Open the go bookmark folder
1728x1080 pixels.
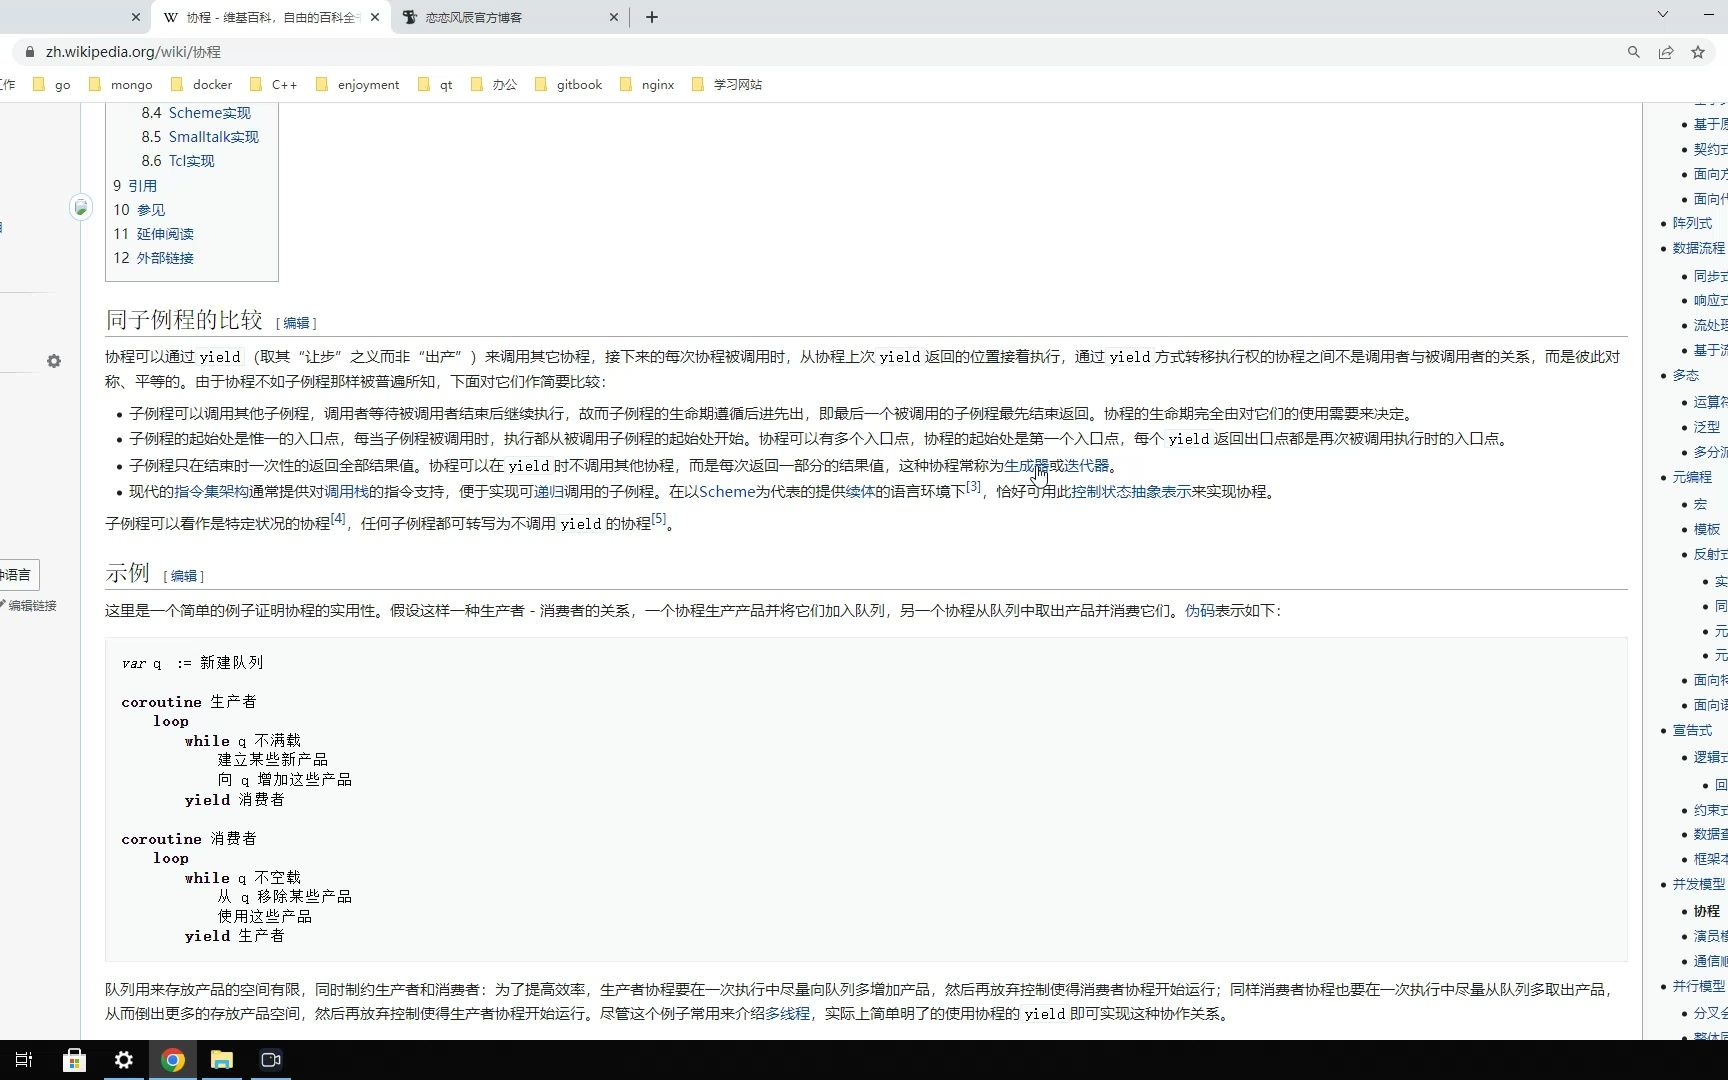pos(52,85)
